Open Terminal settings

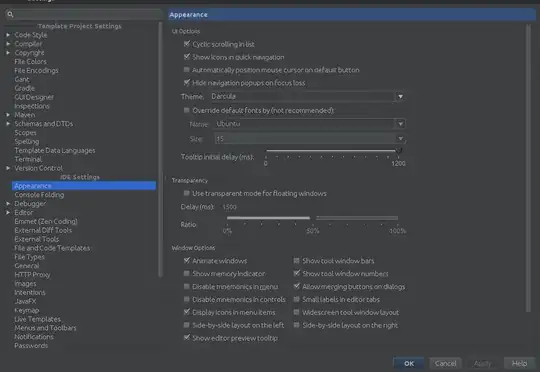28,159
